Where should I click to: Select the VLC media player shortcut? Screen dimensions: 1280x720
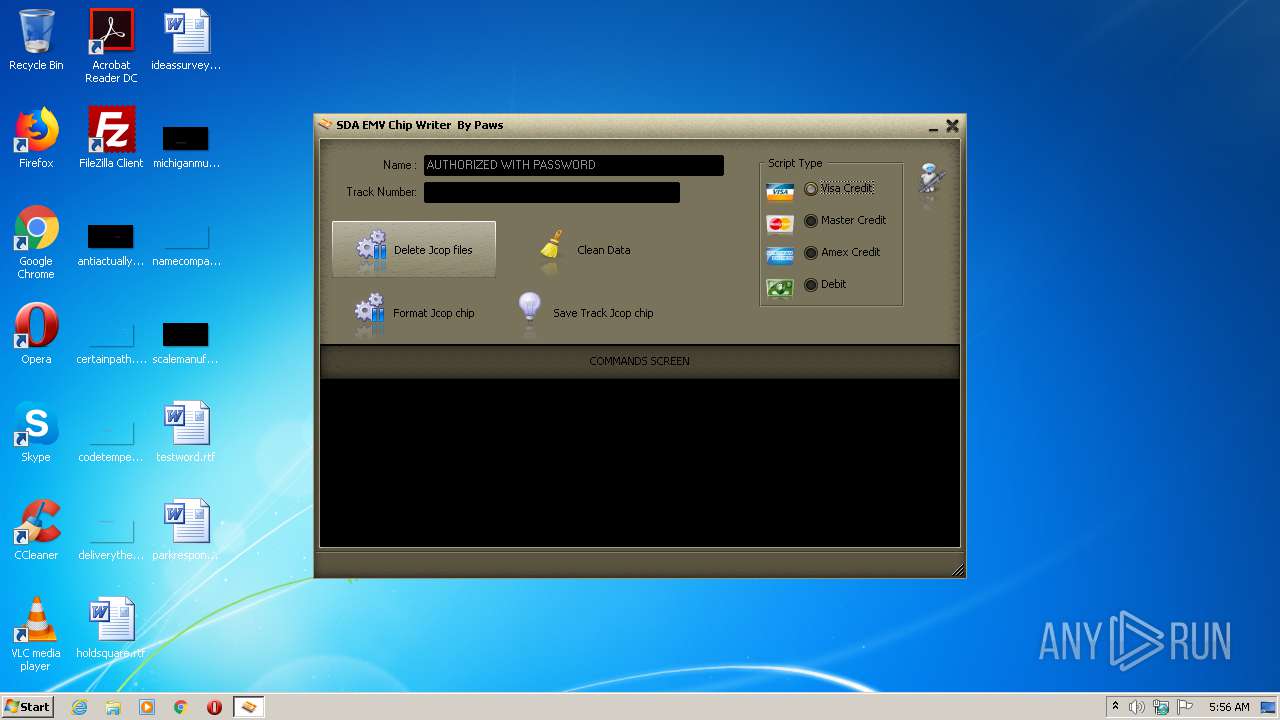click(x=36, y=634)
